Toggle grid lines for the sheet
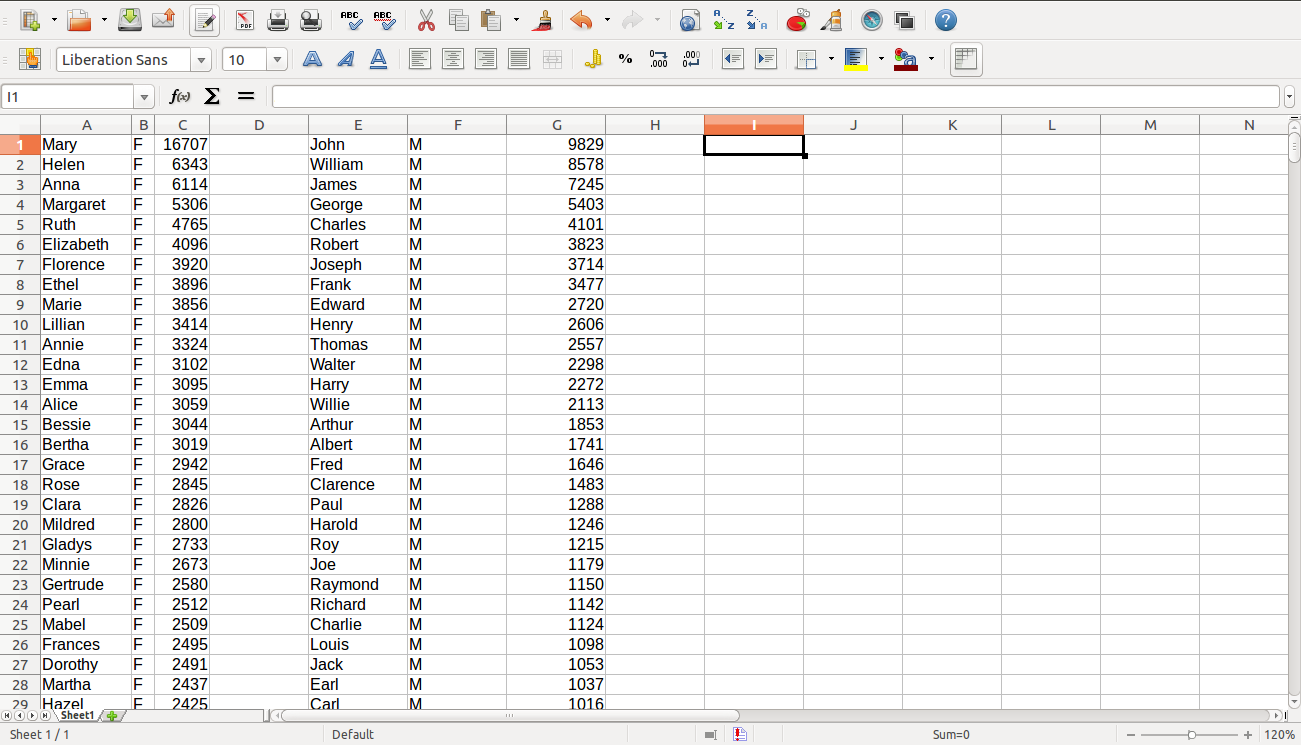 coord(965,59)
